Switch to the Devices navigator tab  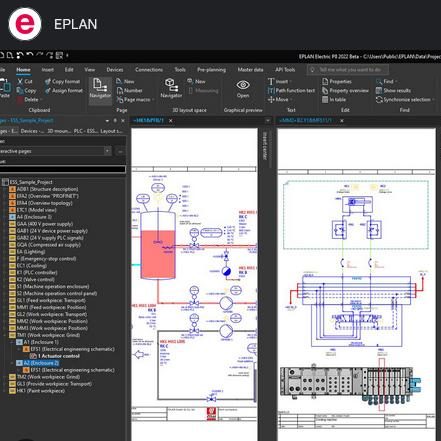click(x=32, y=131)
